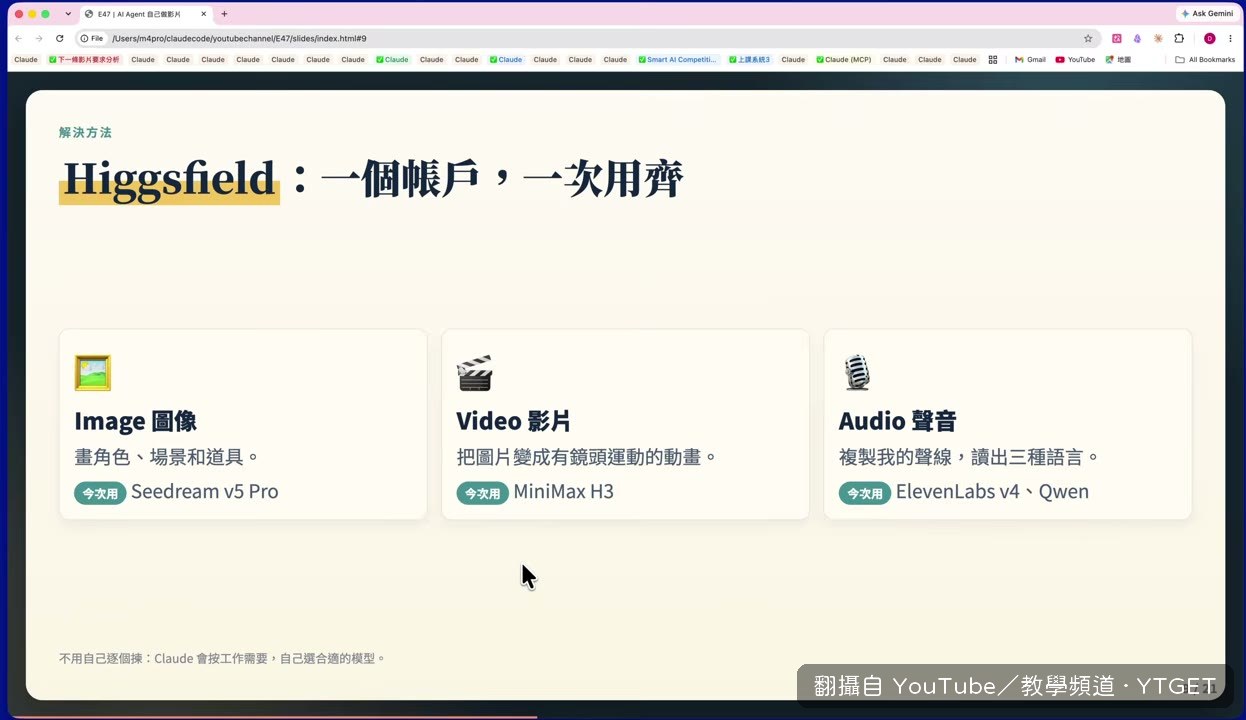Image resolution: width=1246 pixels, height=720 pixels.
Task: Click the Image 圖像 card heading
Action: coord(135,421)
